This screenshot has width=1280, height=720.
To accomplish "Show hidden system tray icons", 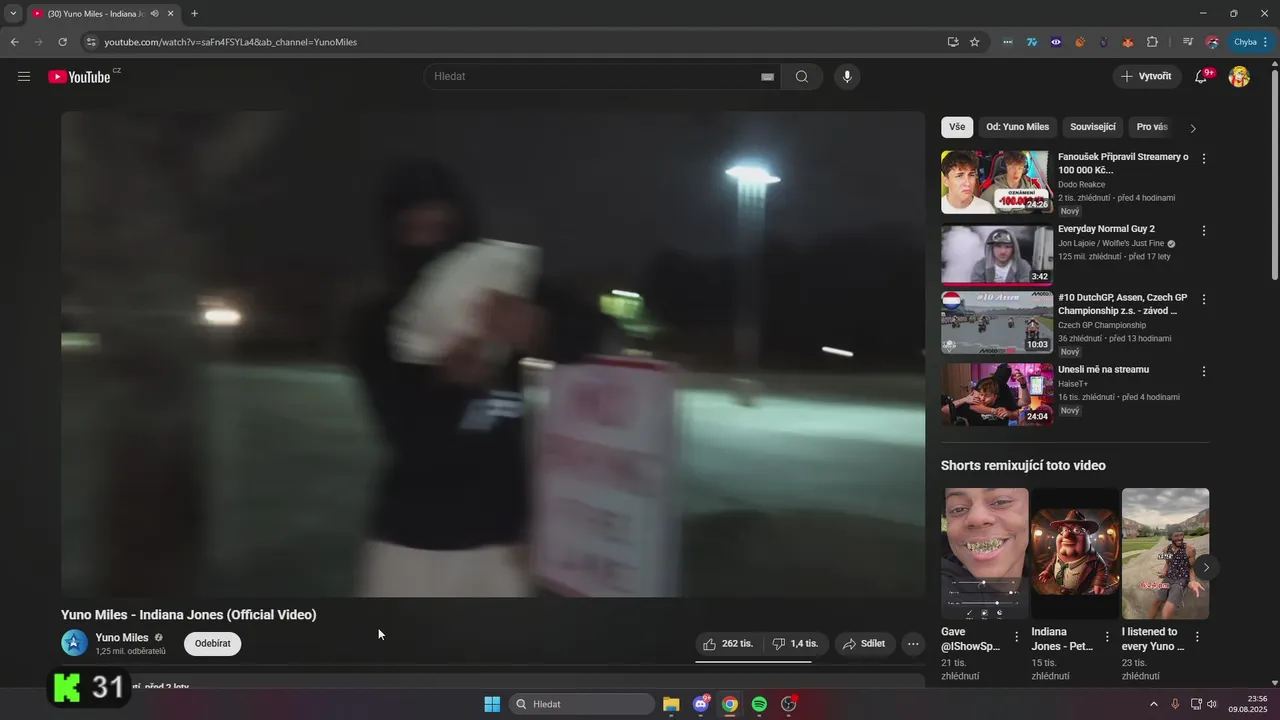I will (1153, 704).
